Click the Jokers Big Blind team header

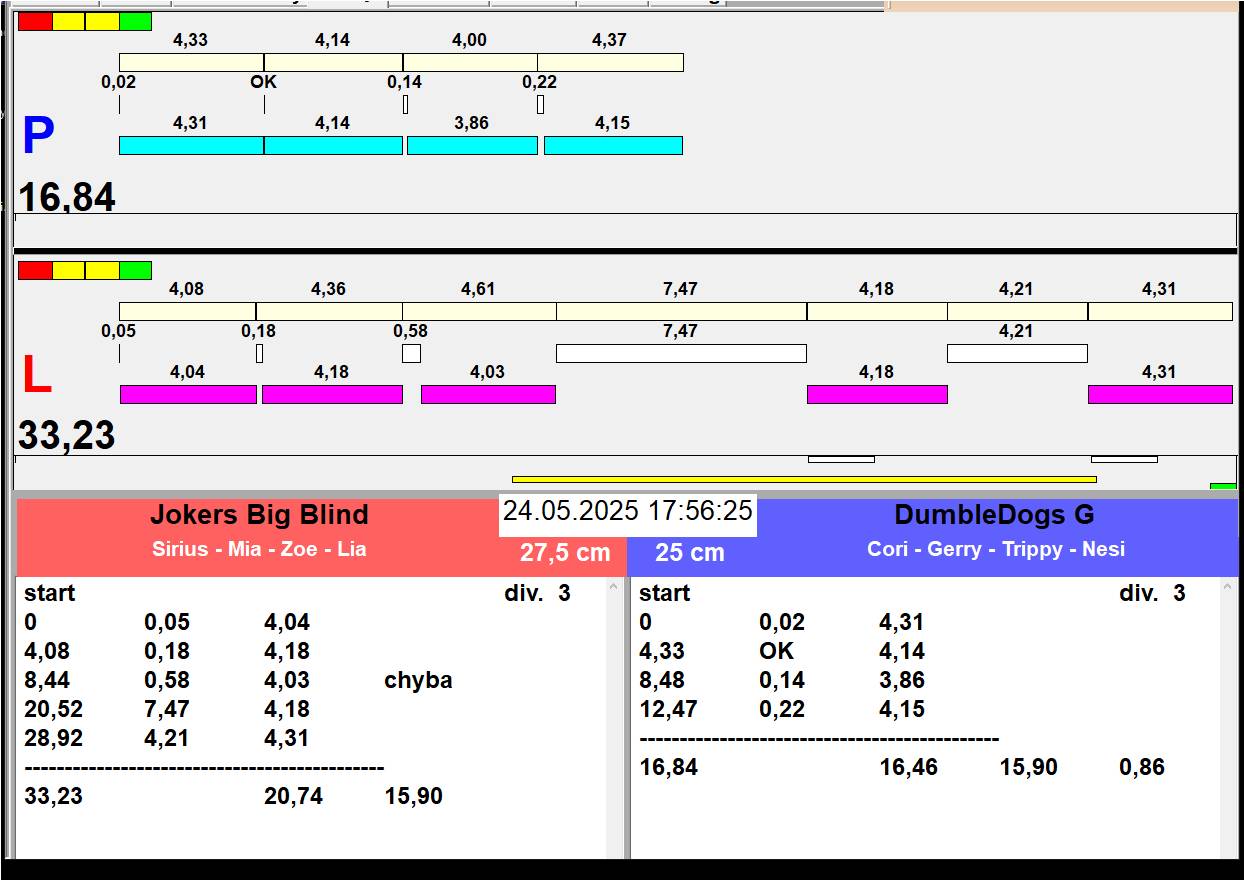coord(259,515)
